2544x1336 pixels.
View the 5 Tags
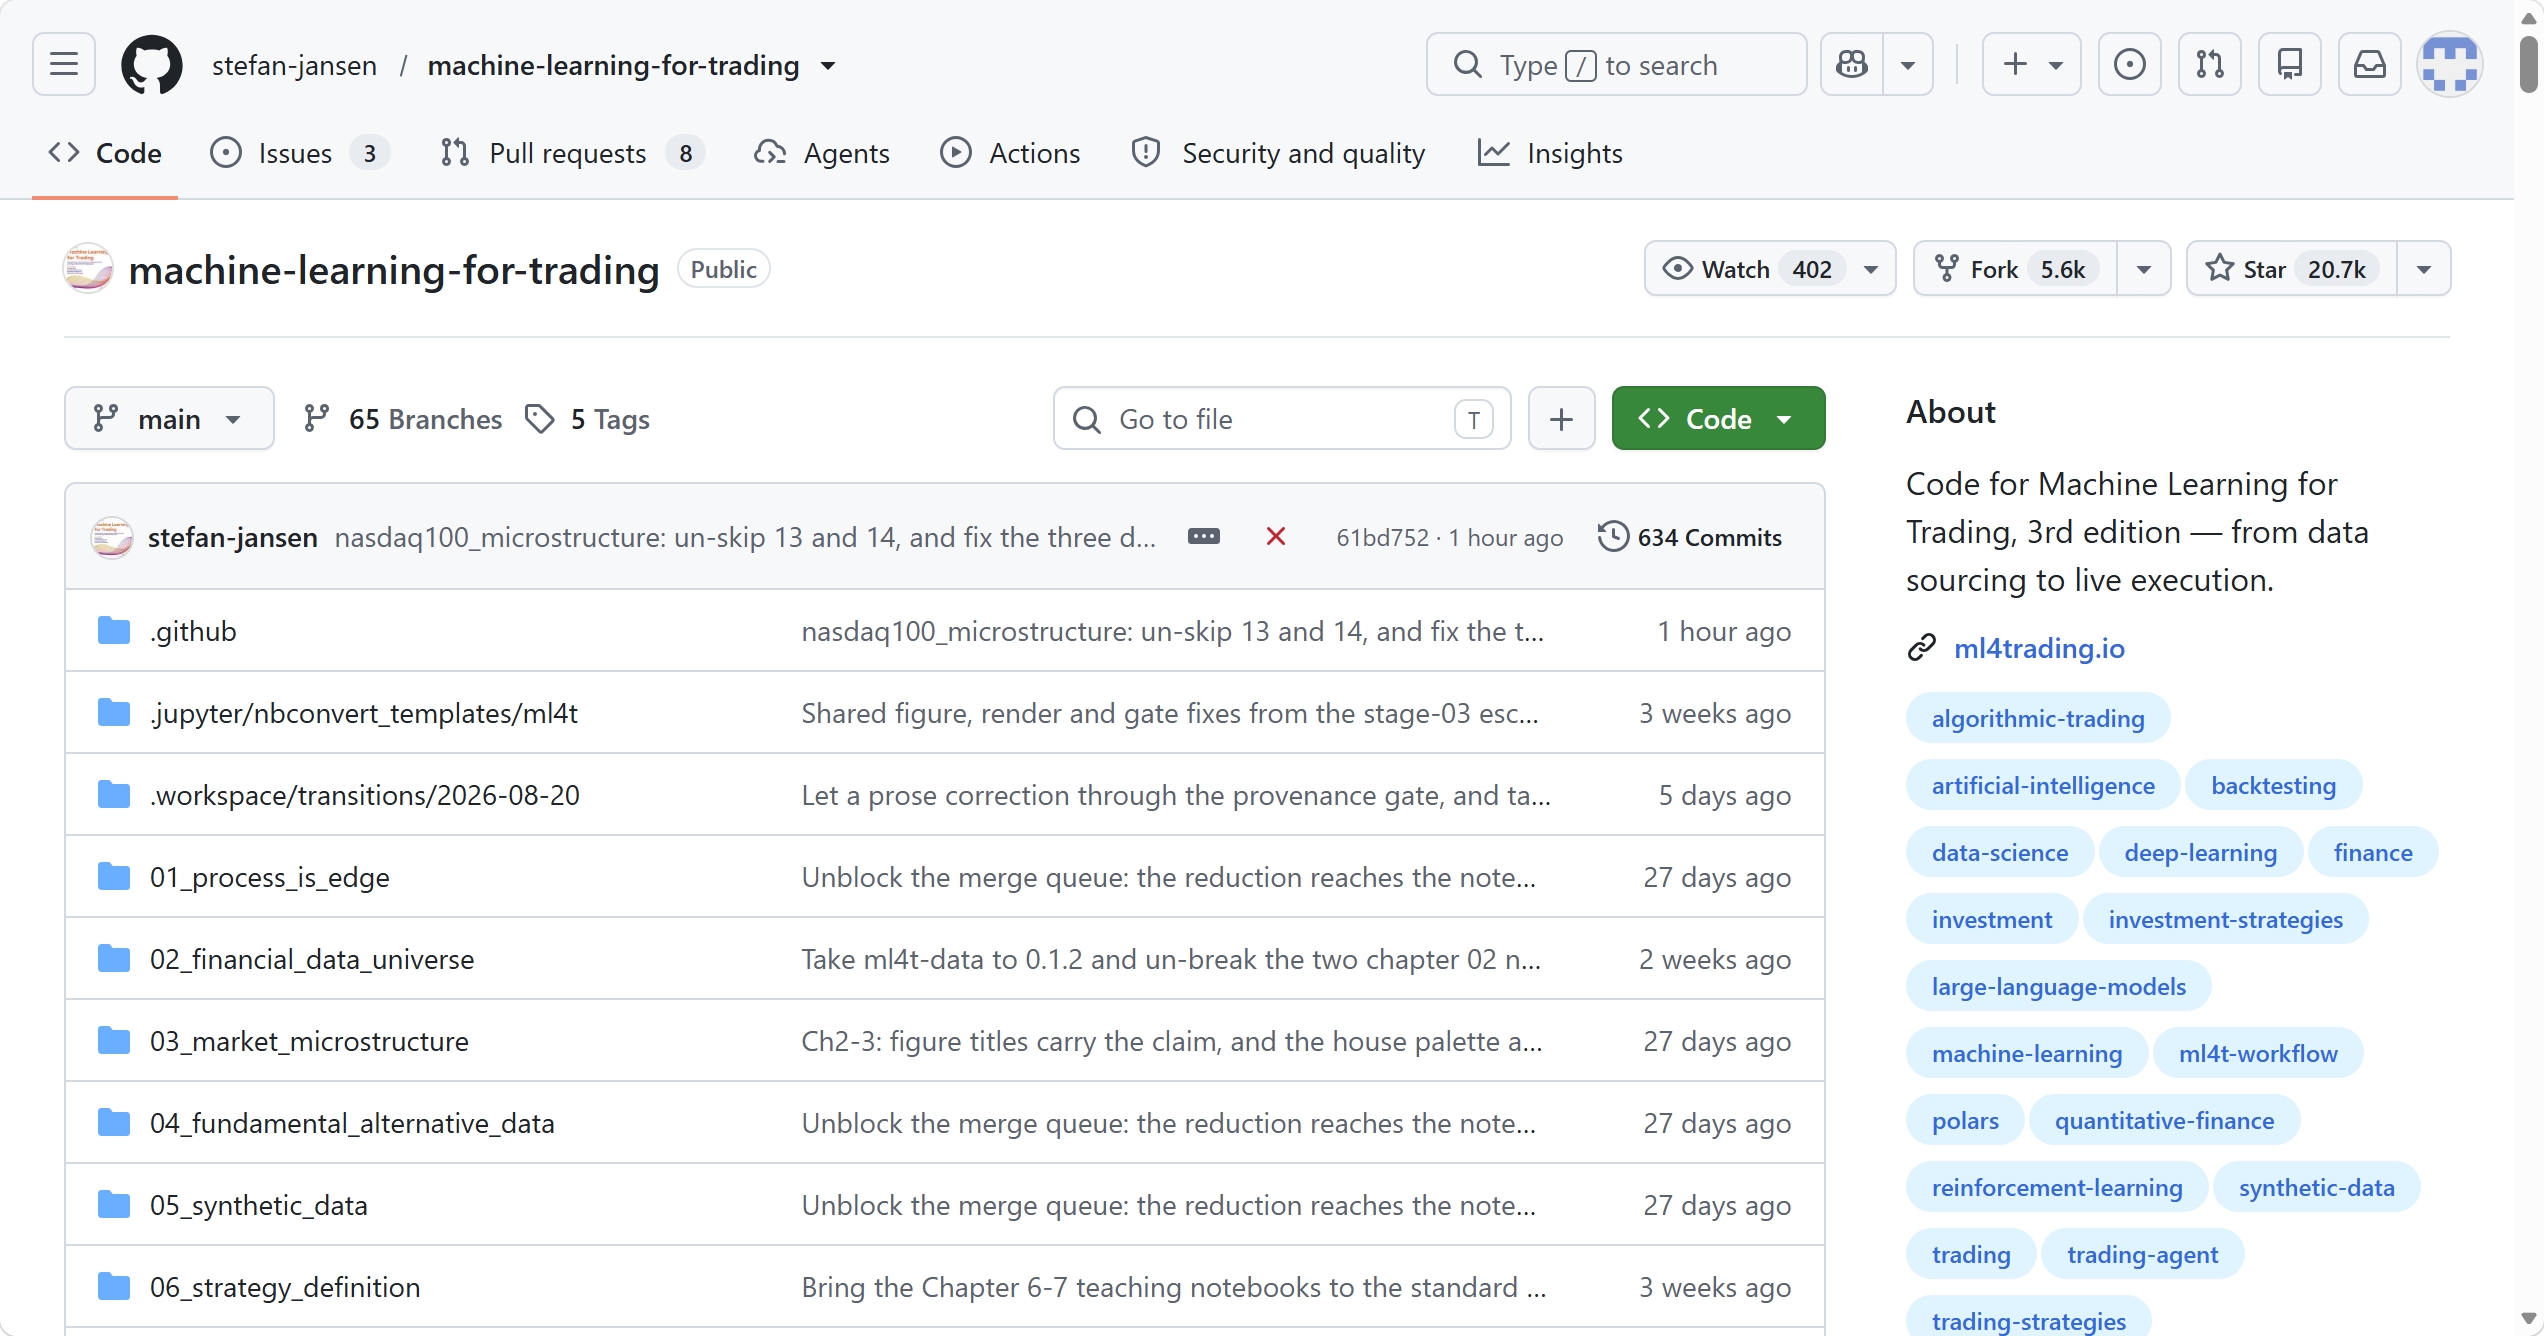coord(588,419)
